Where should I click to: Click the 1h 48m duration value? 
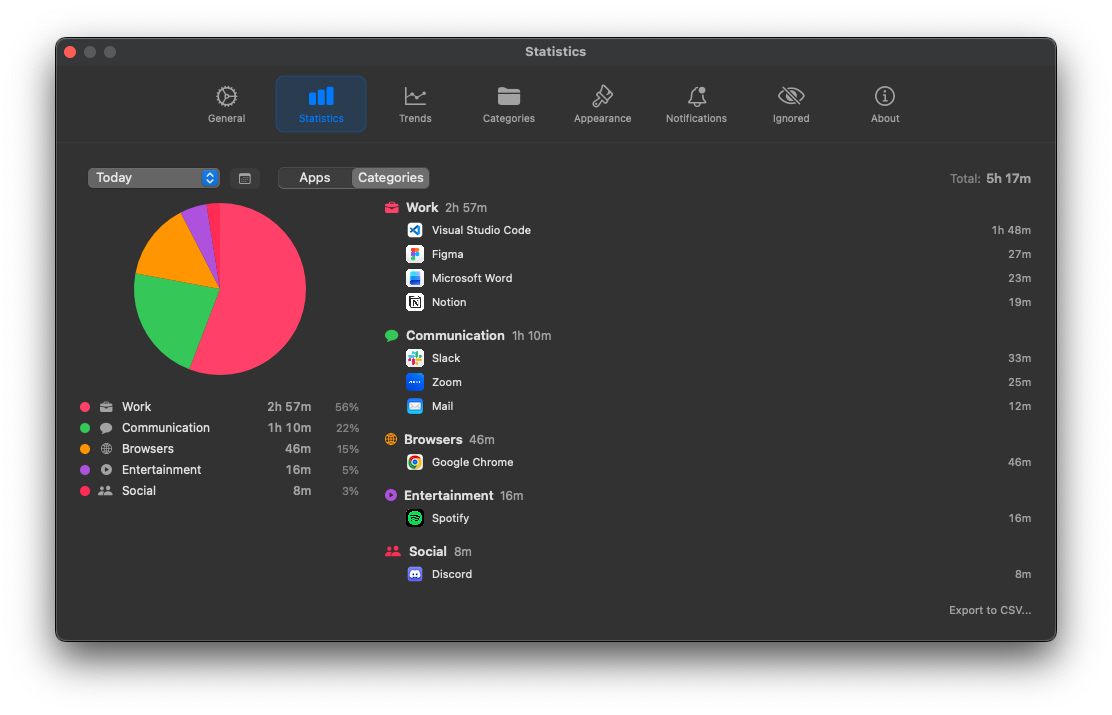[1011, 230]
